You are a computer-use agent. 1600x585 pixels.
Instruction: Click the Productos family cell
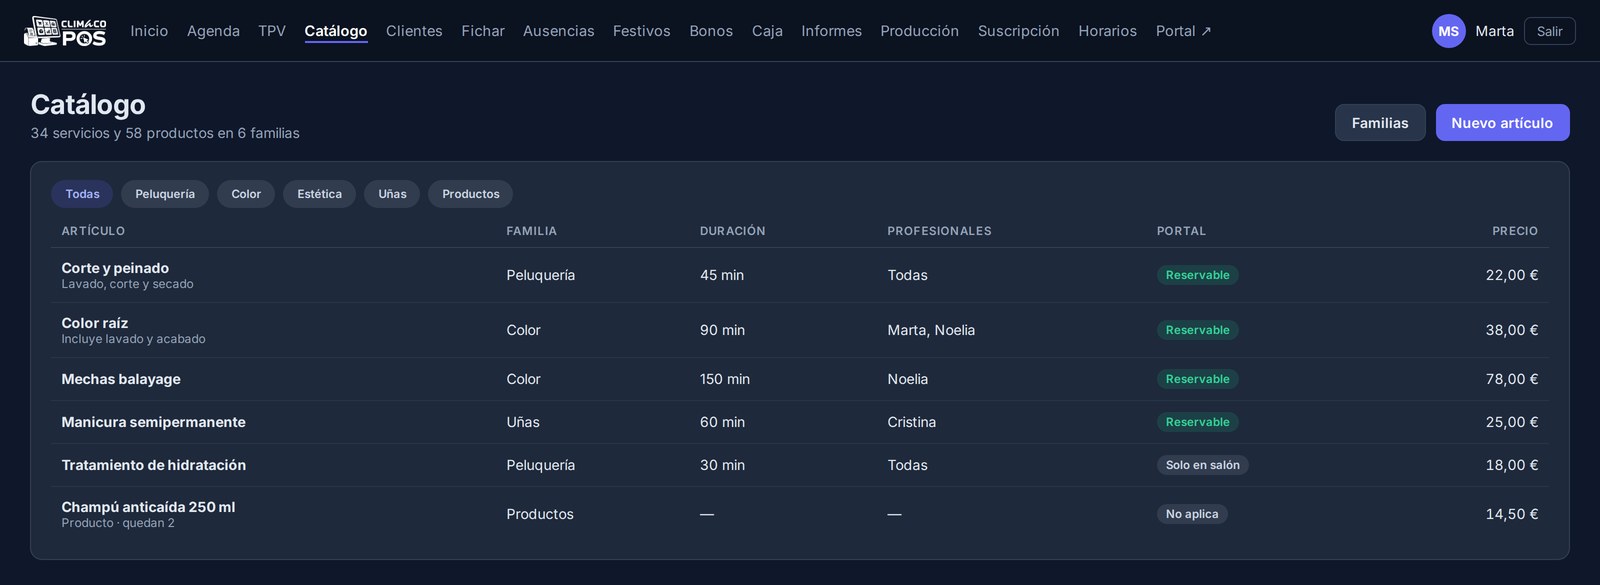coord(540,514)
